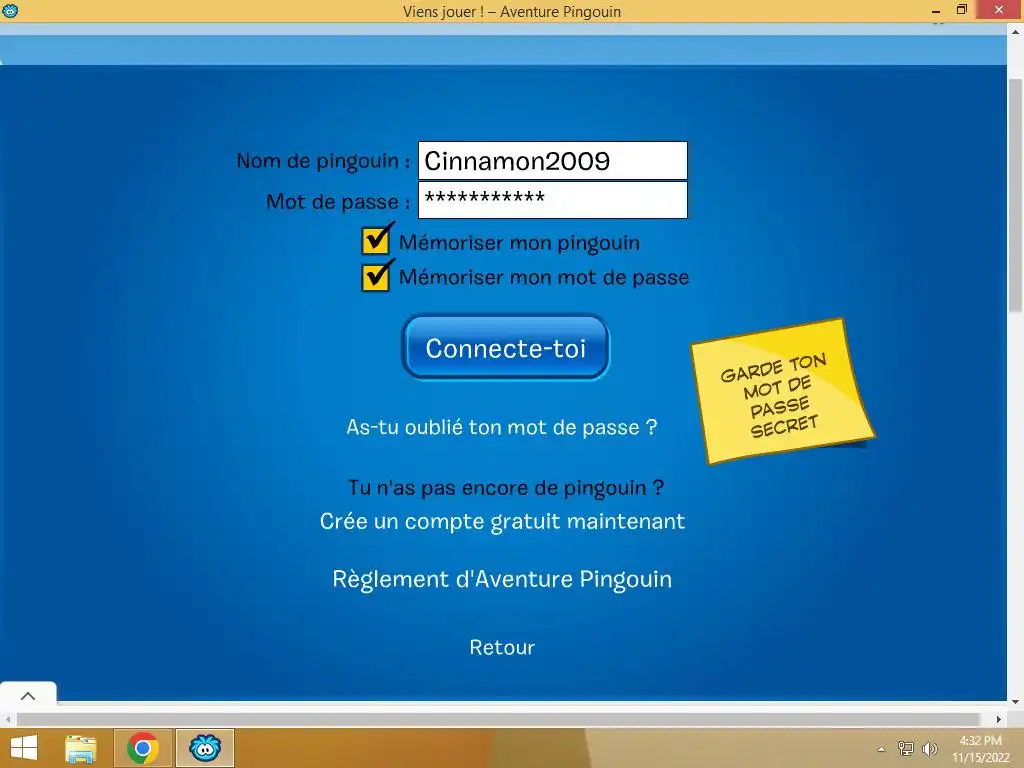Click the horizontal scrollbar track

pyautogui.click(x=498, y=719)
